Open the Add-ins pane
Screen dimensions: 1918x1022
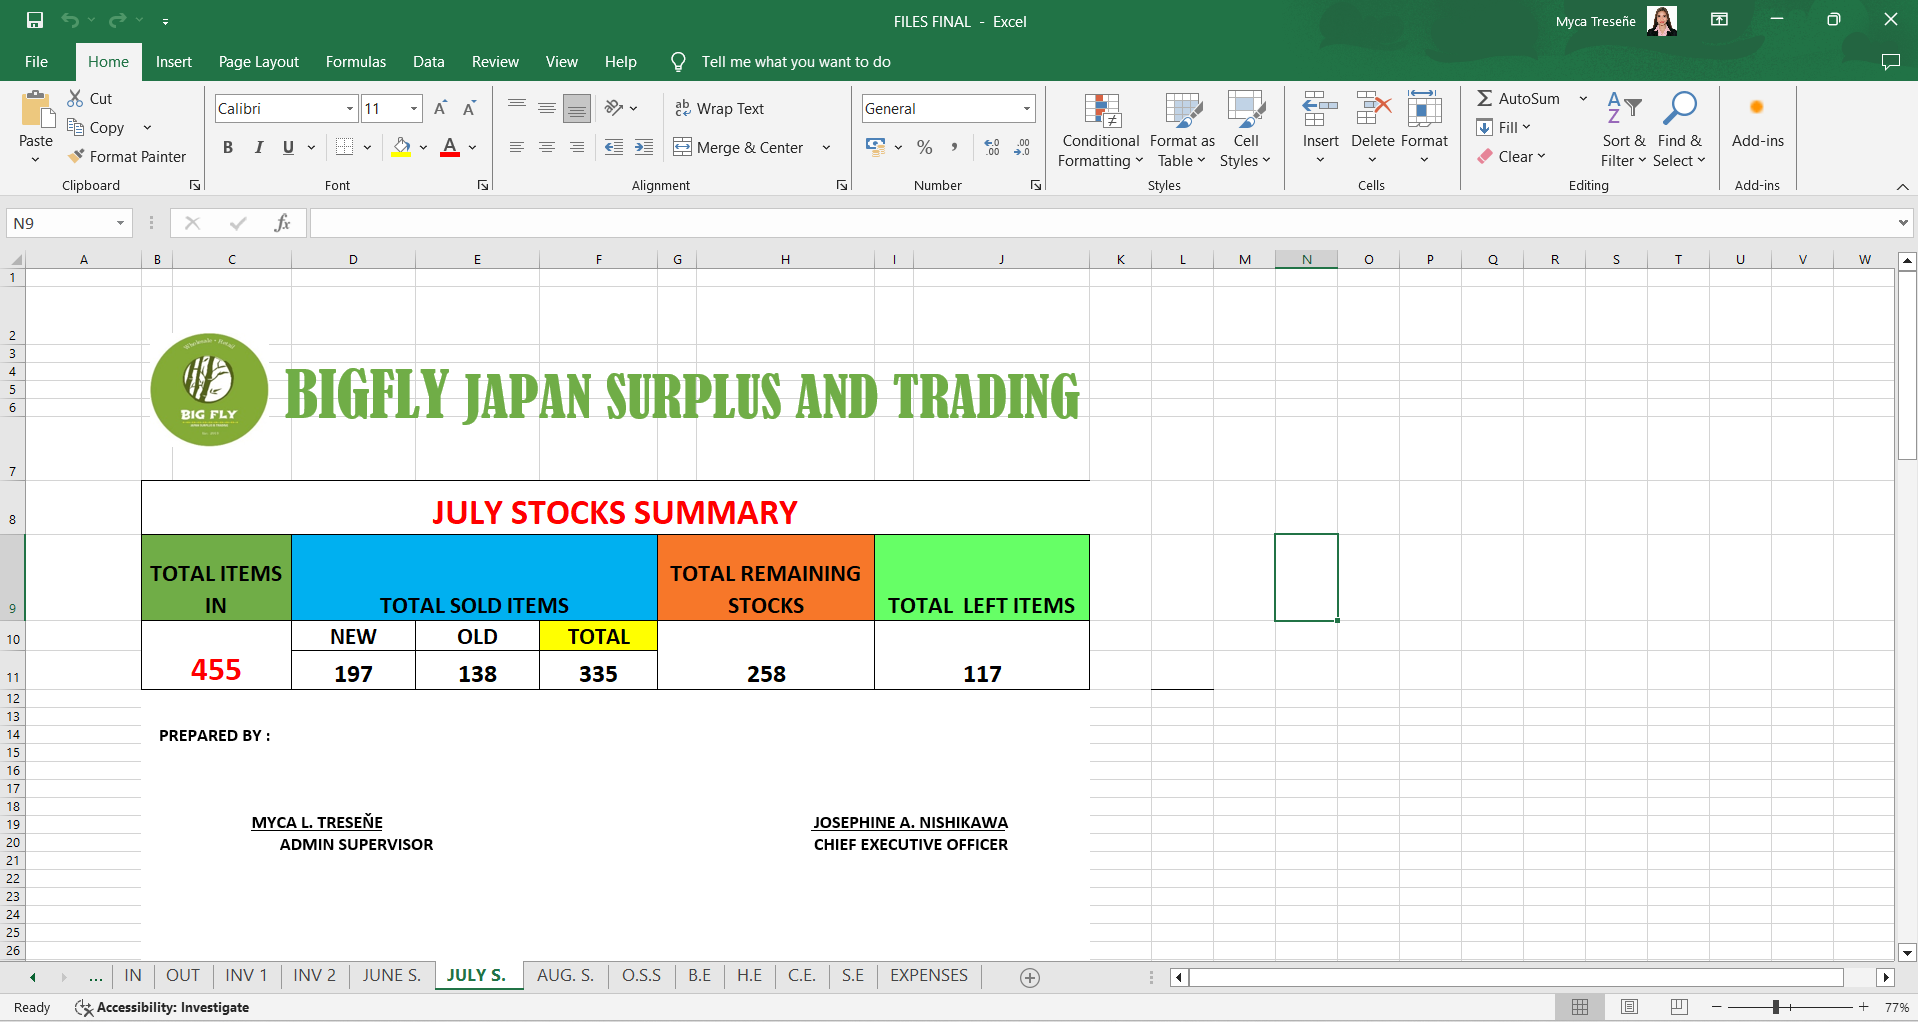click(1757, 122)
